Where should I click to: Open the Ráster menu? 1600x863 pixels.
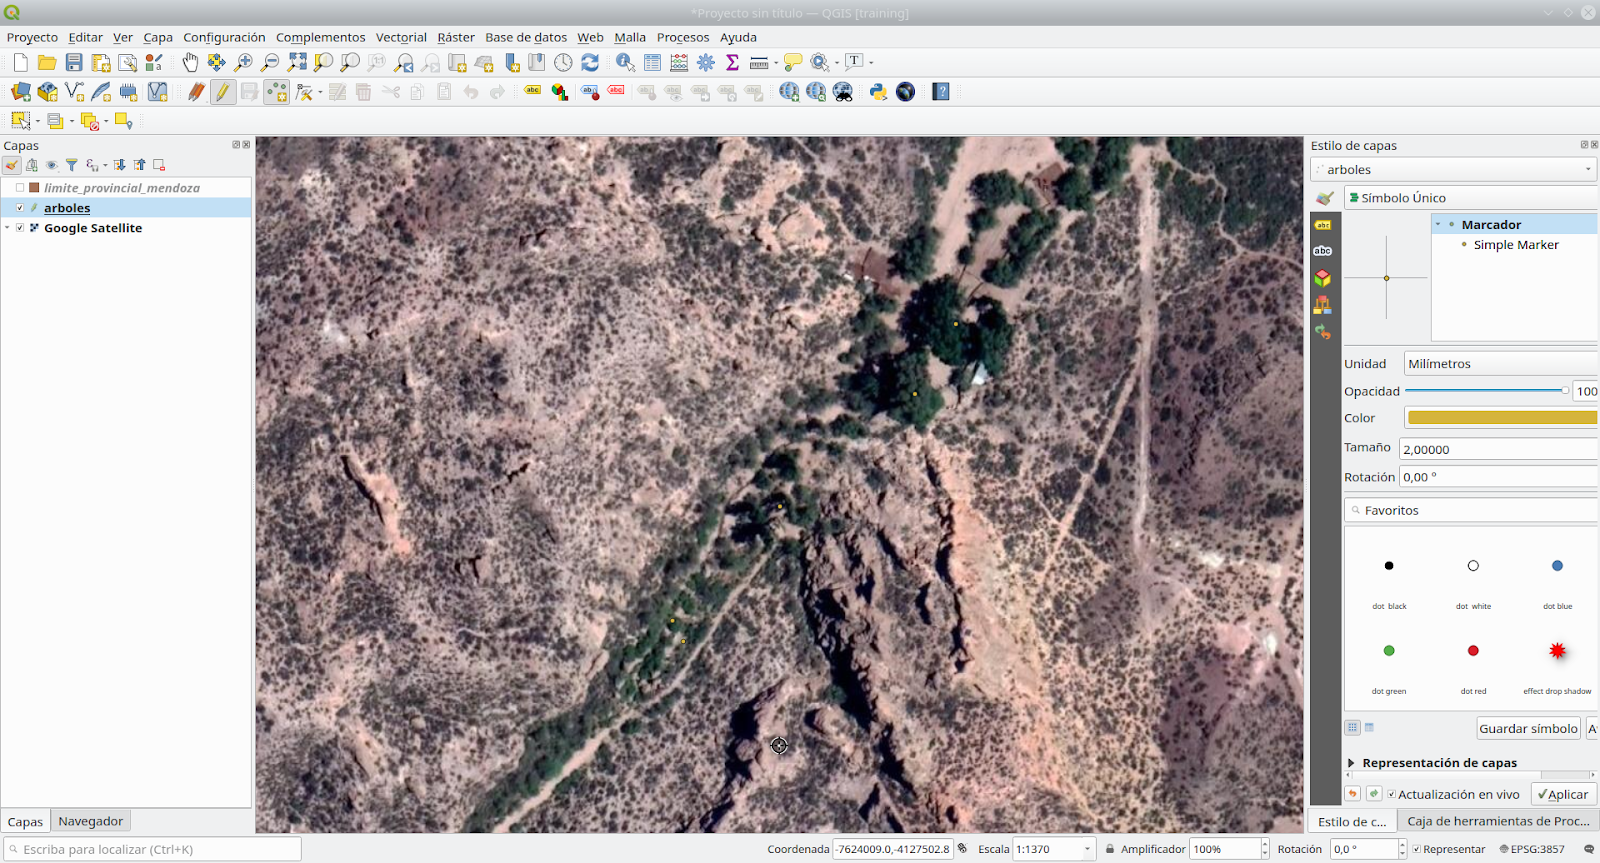(456, 37)
